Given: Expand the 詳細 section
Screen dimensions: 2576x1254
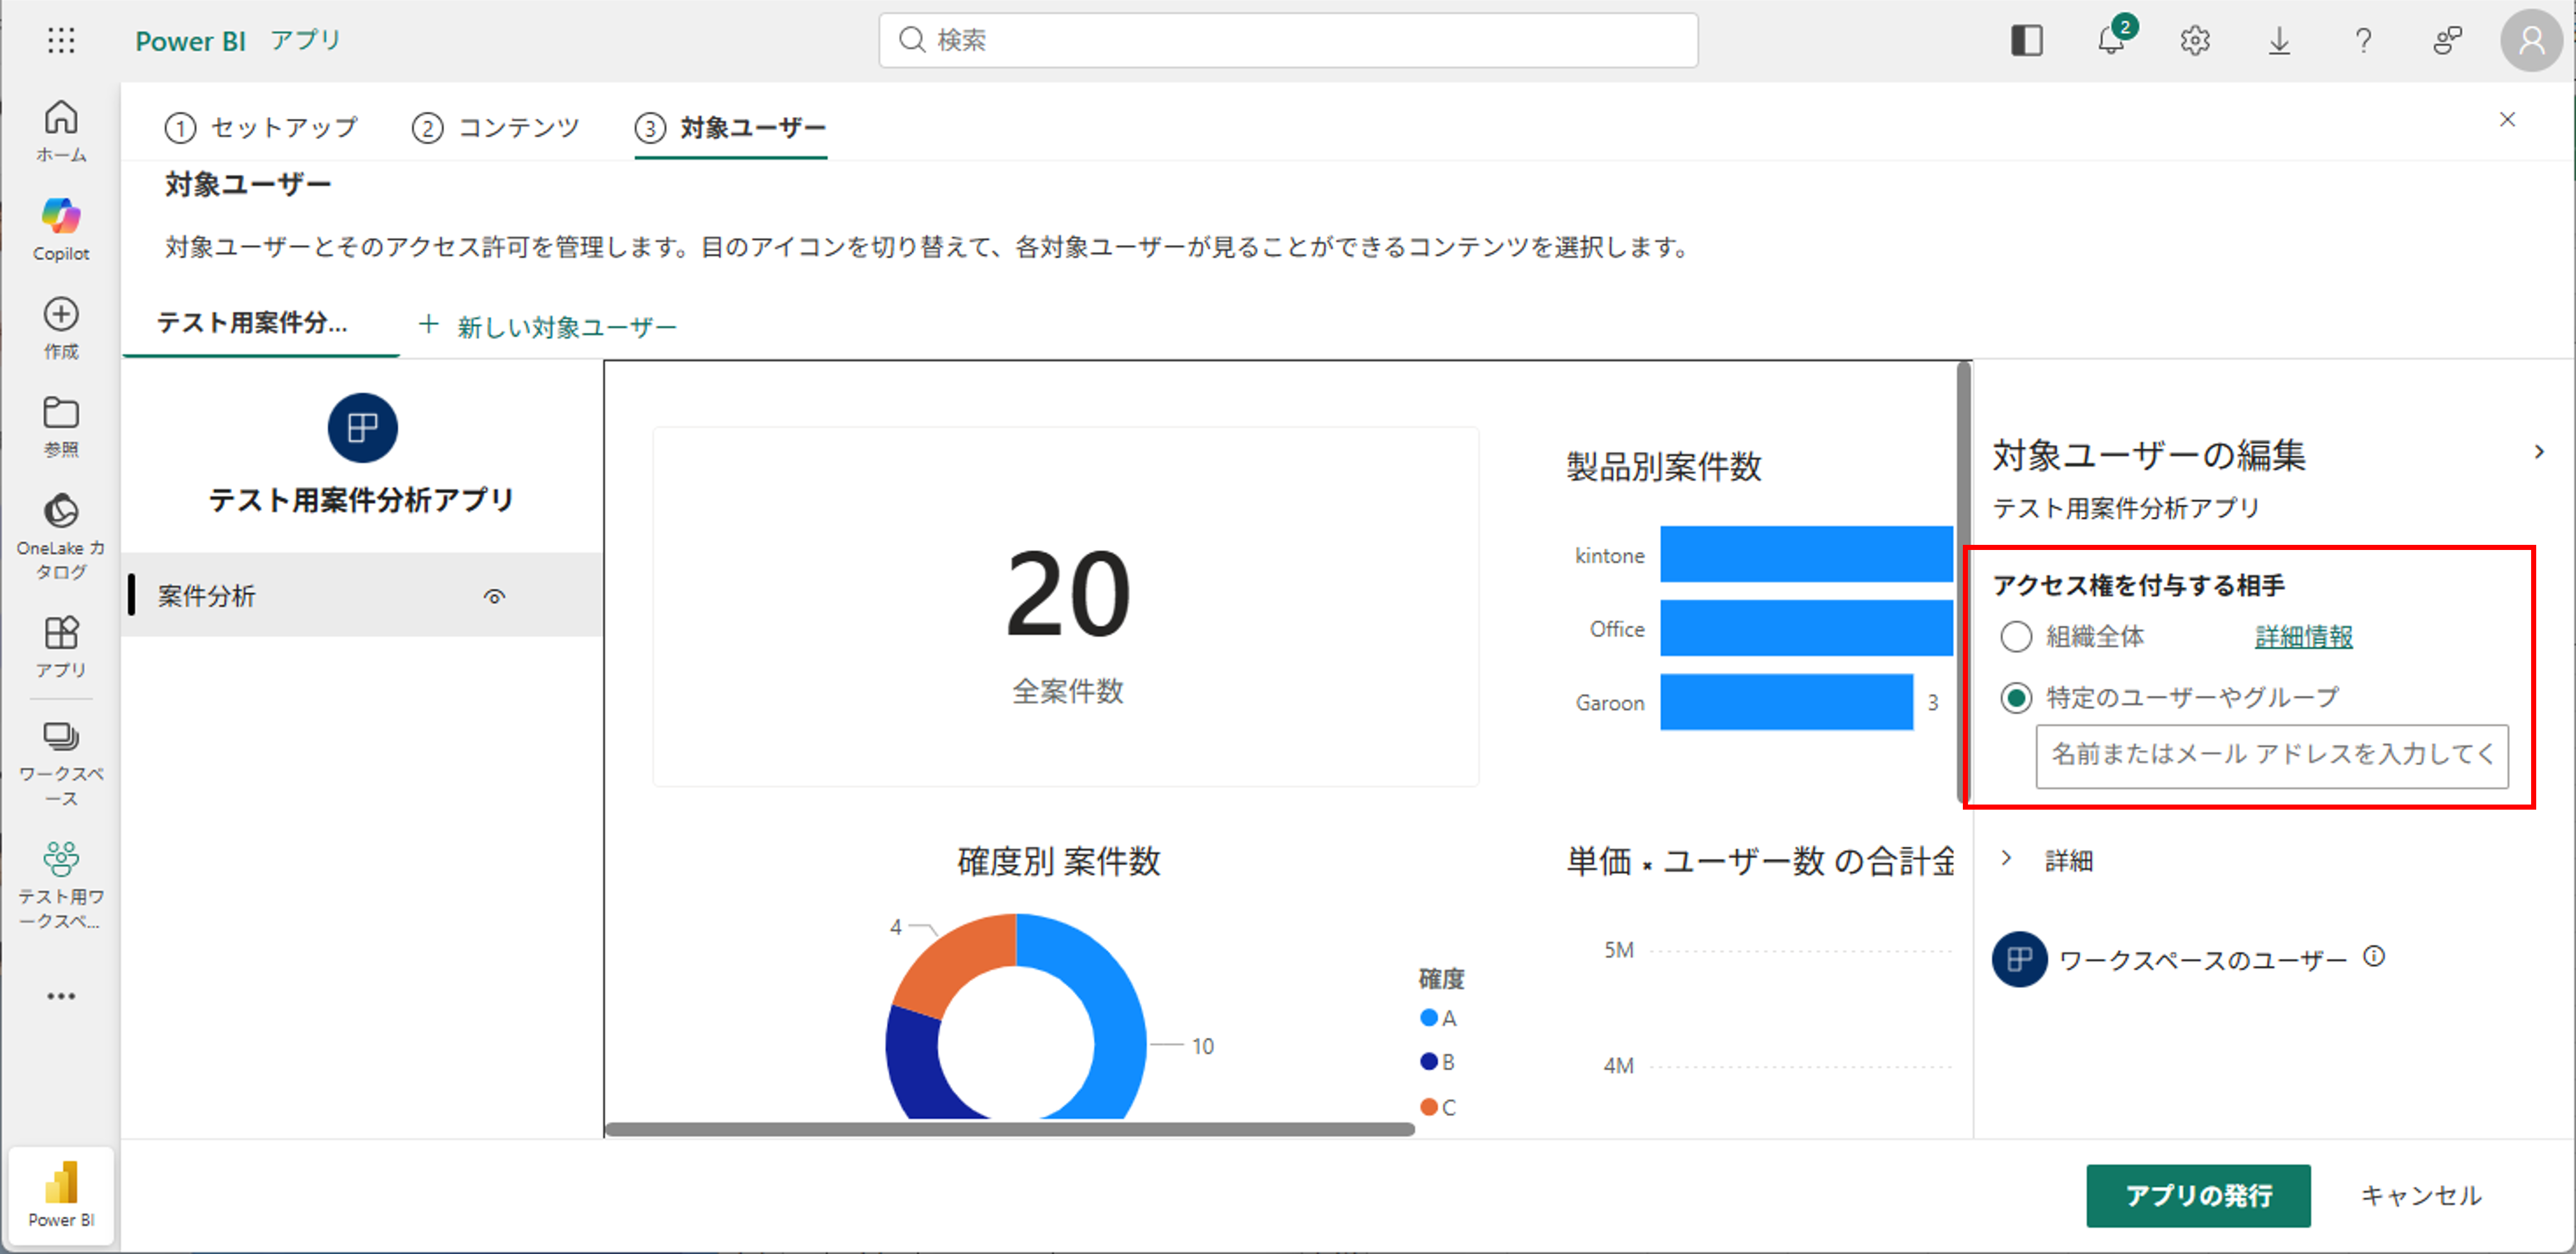Looking at the screenshot, I should point(2006,859).
